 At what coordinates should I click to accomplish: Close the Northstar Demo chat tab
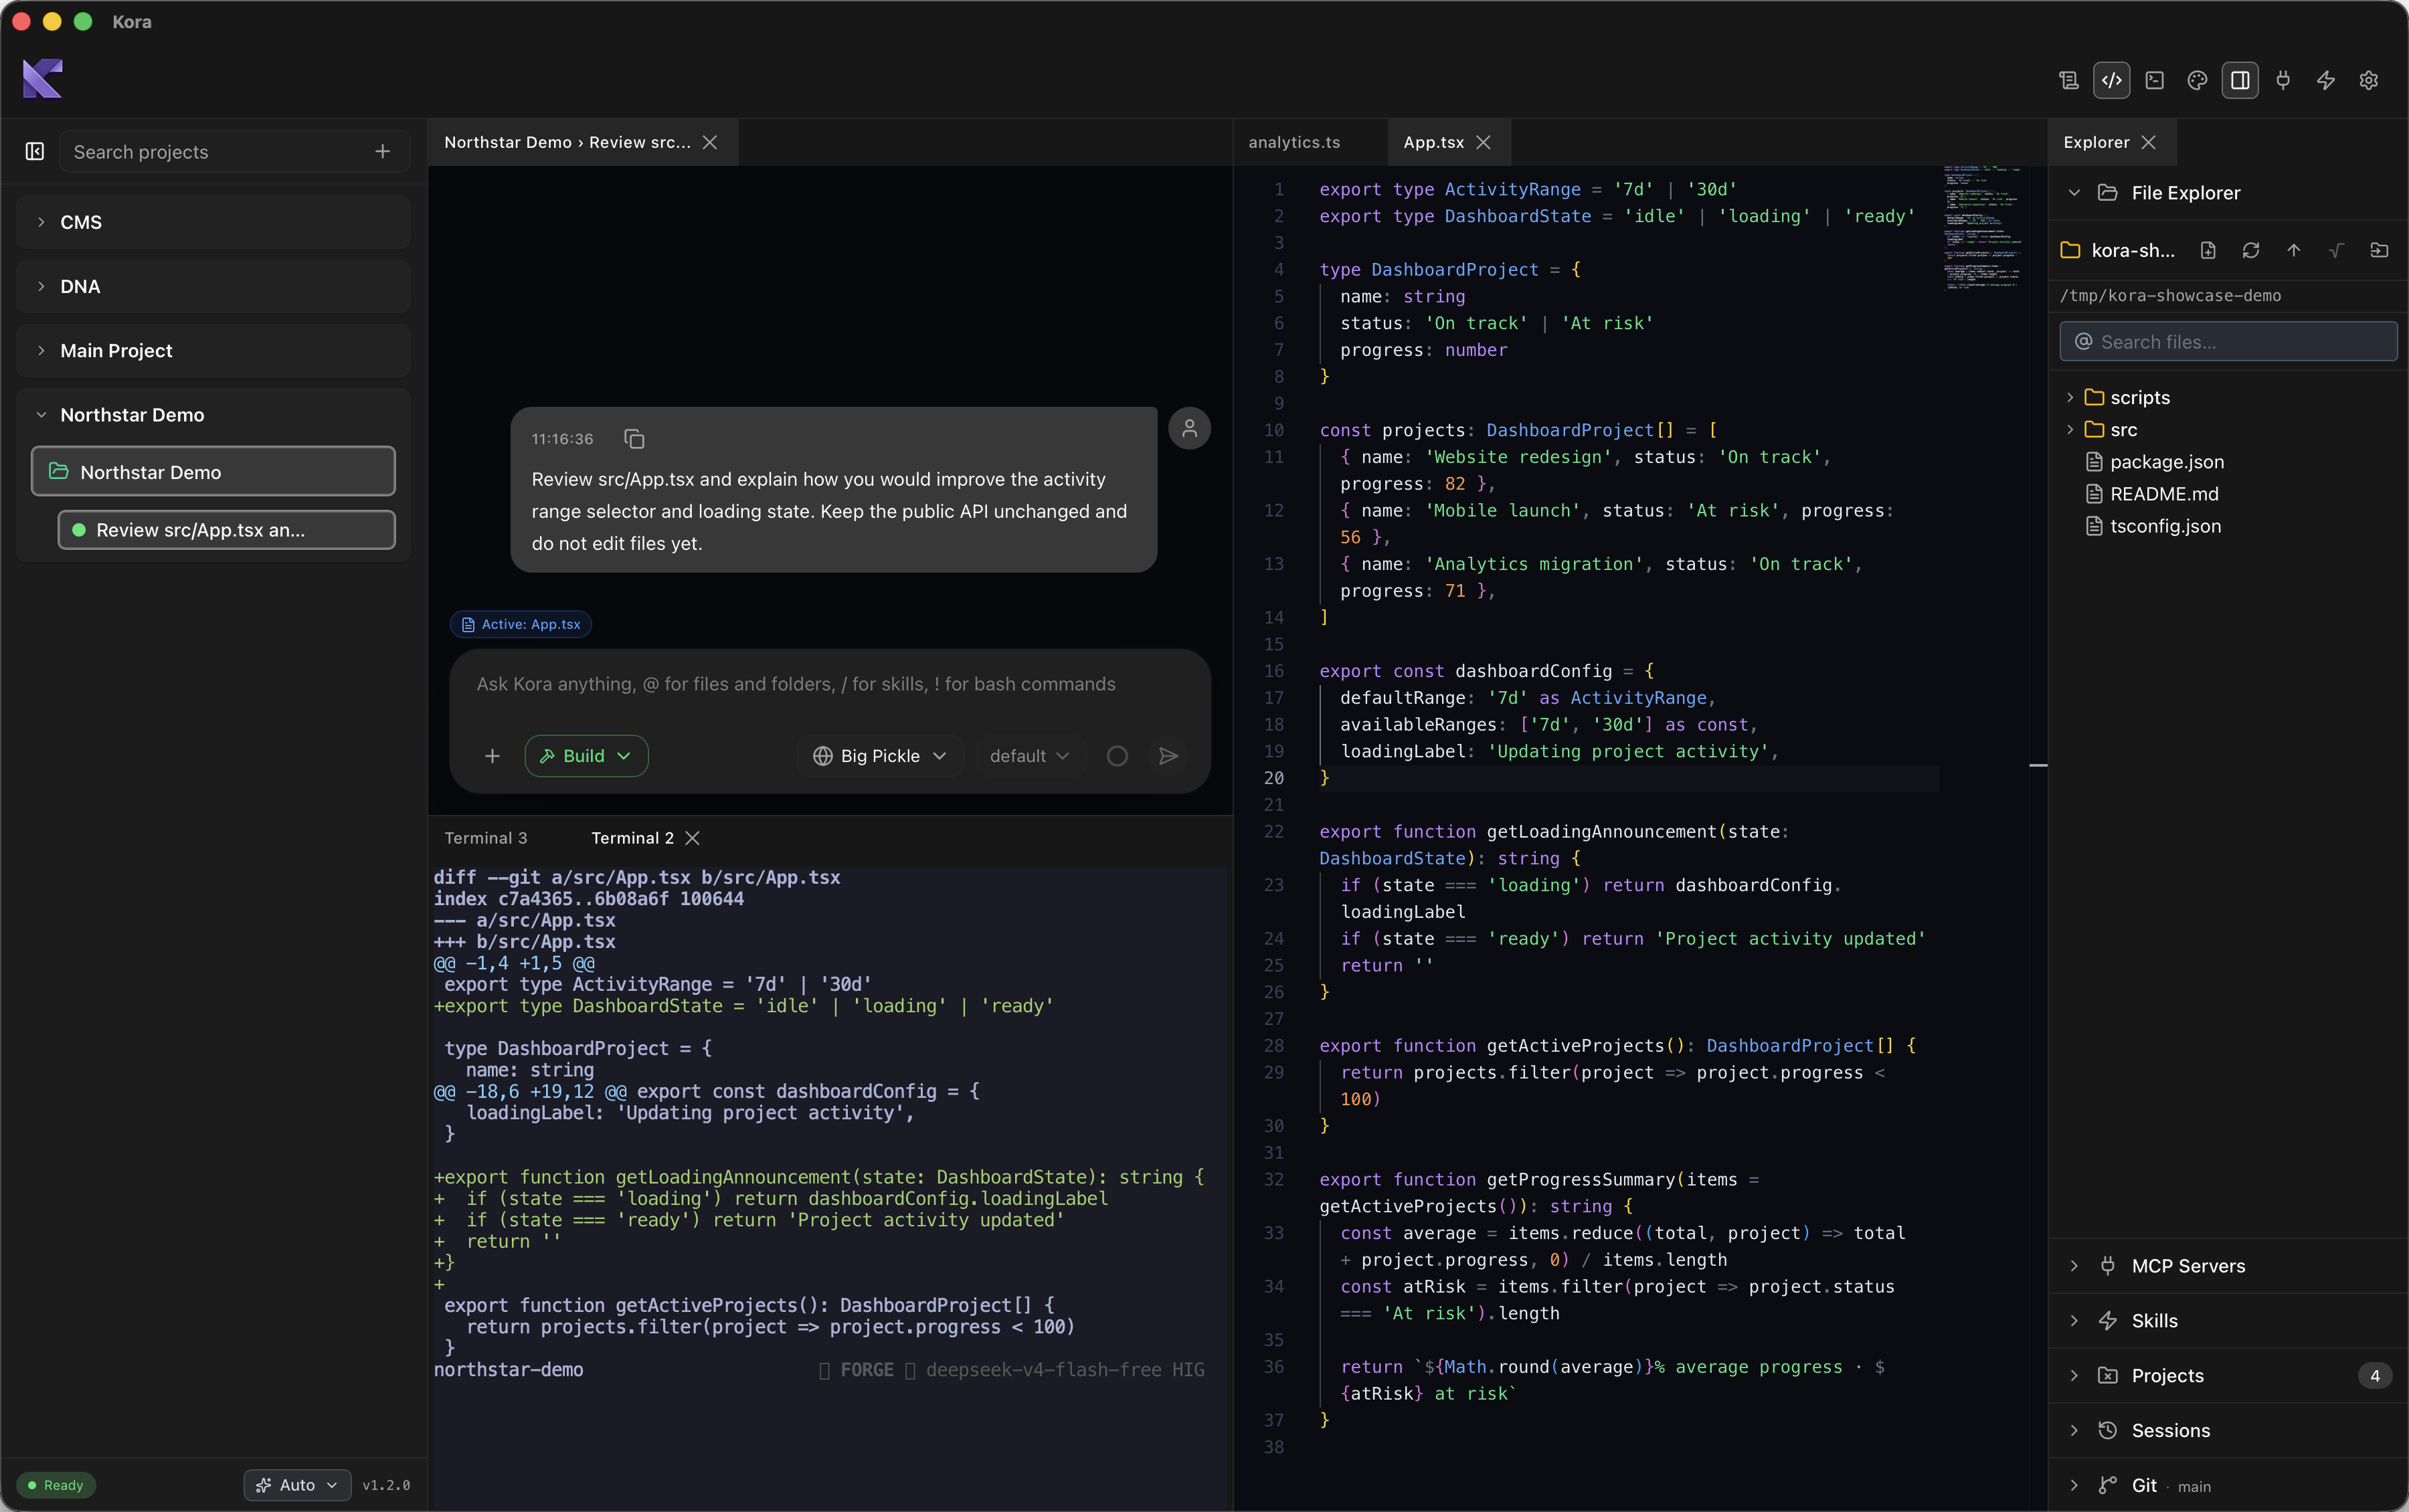coord(710,142)
